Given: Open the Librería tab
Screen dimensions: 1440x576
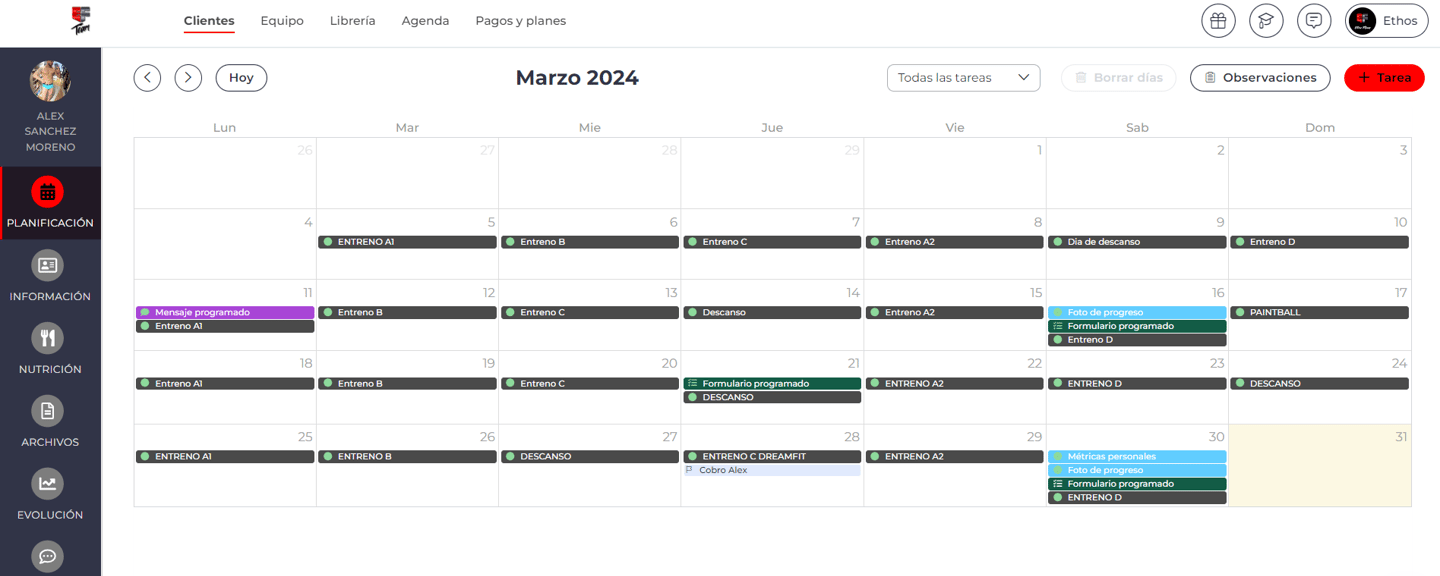Looking at the screenshot, I should [353, 21].
